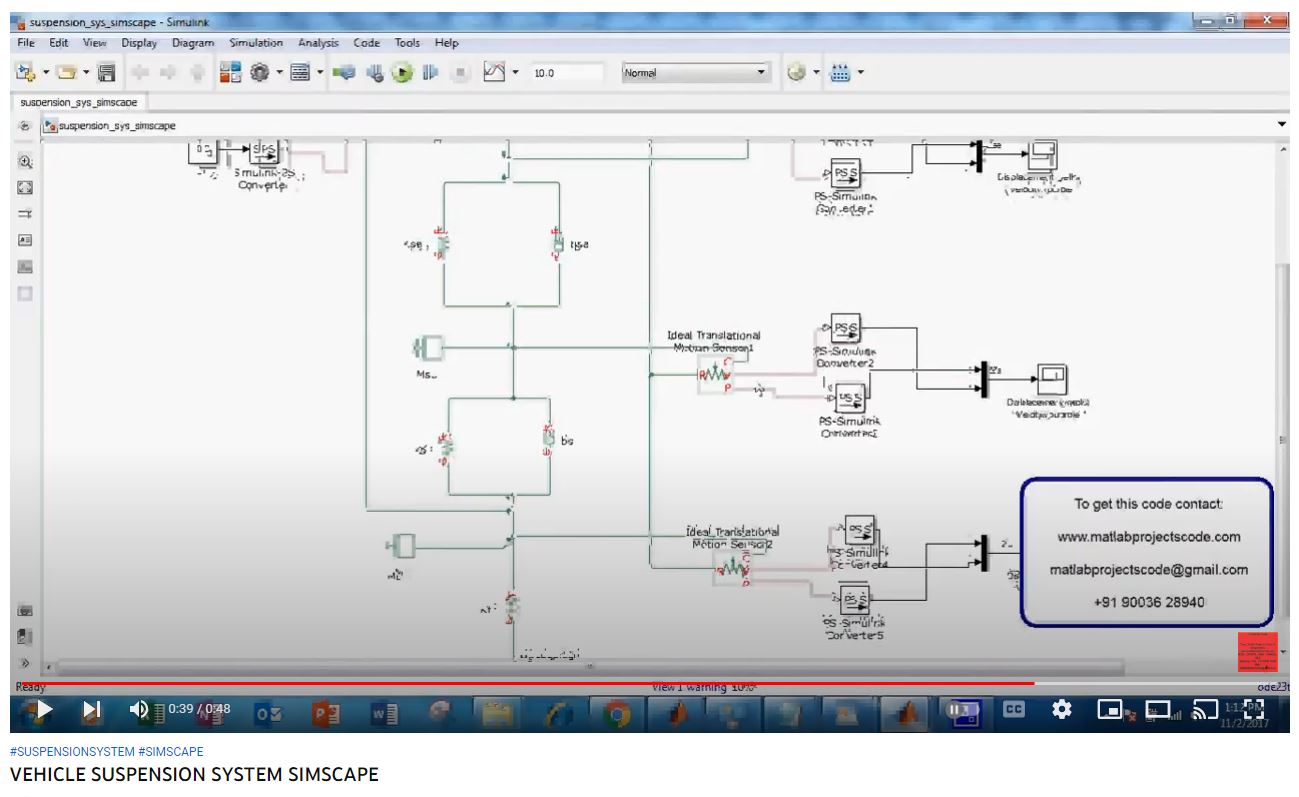Screen dimensions: 1299x797
Task: Open the simulation mode Normal dropdown
Action: point(696,73)
